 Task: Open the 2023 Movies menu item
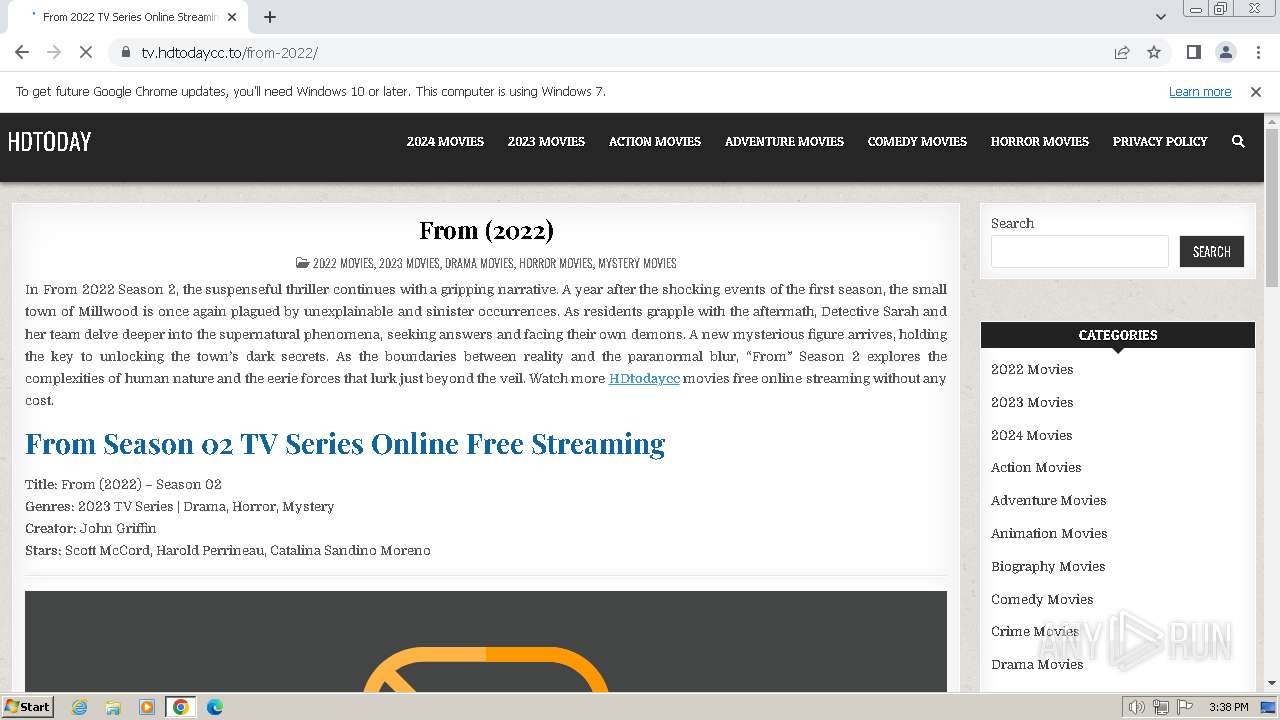pos(546,141)
